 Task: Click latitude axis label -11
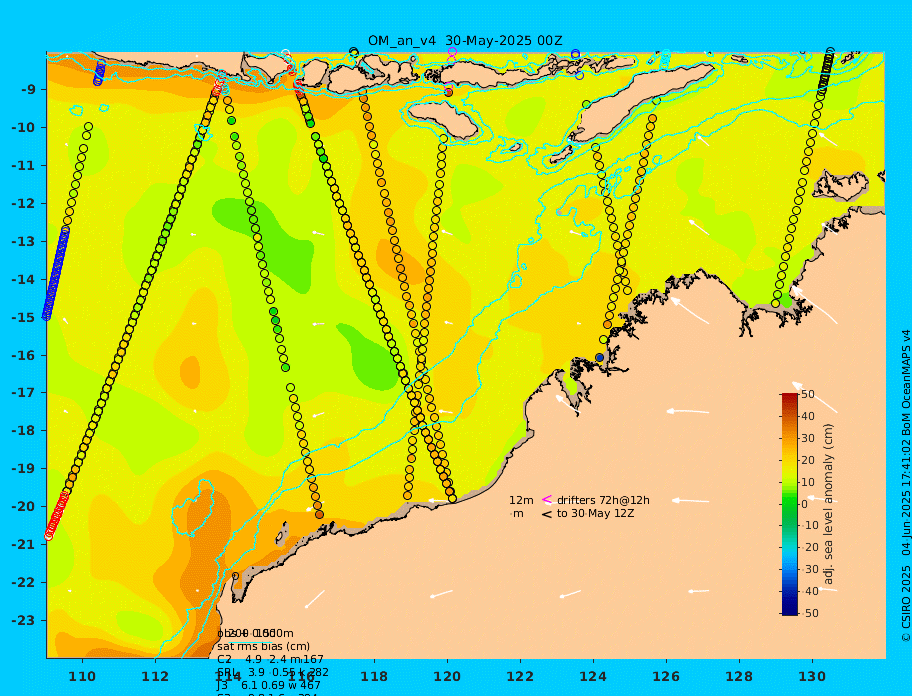[x=23, y=166]
